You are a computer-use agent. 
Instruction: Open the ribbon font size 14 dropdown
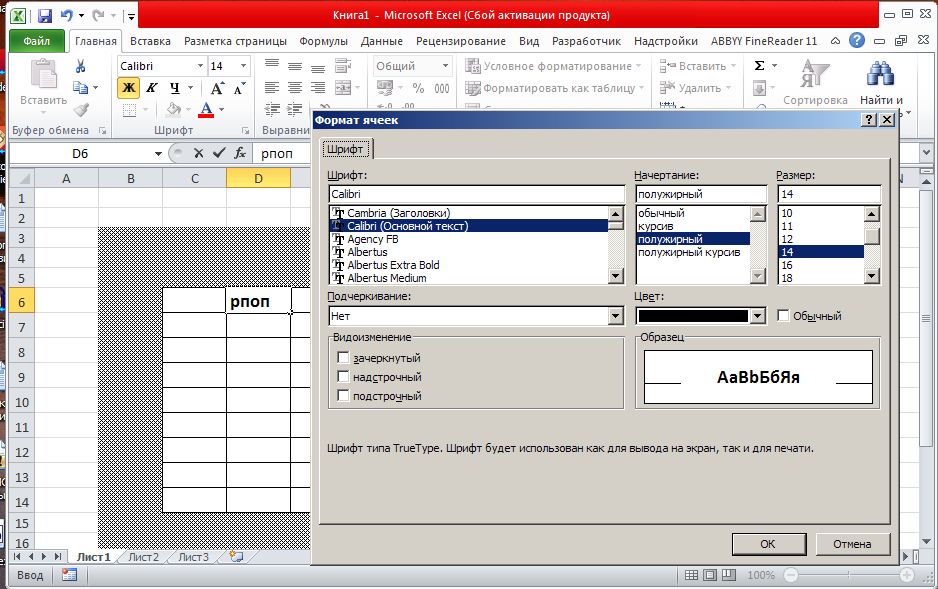tap(243, 66)
